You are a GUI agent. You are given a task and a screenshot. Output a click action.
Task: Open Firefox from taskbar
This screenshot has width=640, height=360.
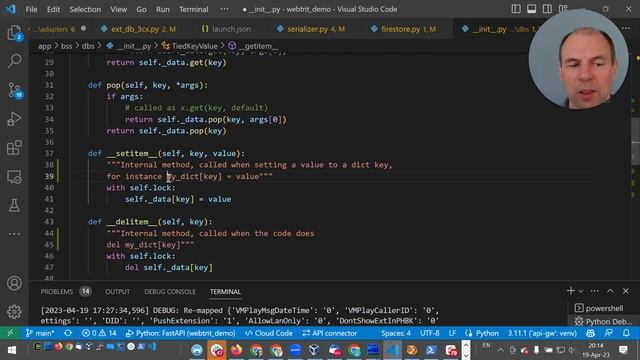(x=236, y=350)
